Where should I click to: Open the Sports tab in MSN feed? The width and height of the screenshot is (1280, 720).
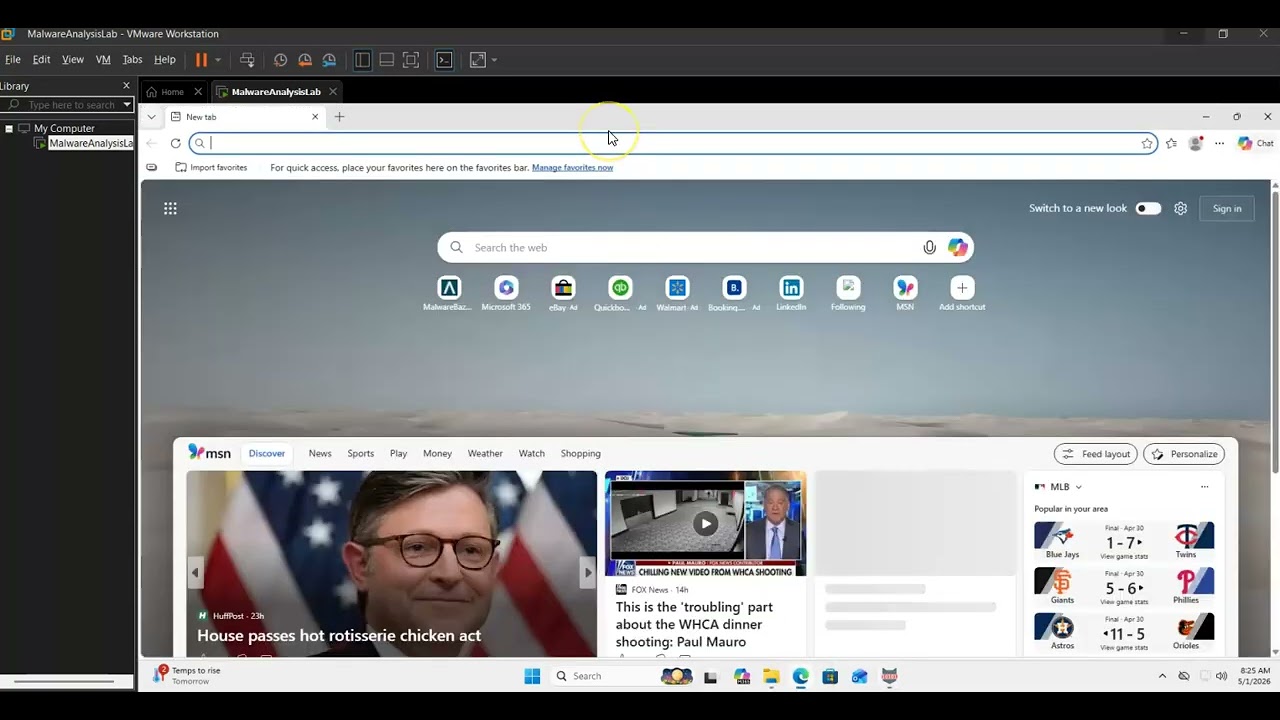361,453
